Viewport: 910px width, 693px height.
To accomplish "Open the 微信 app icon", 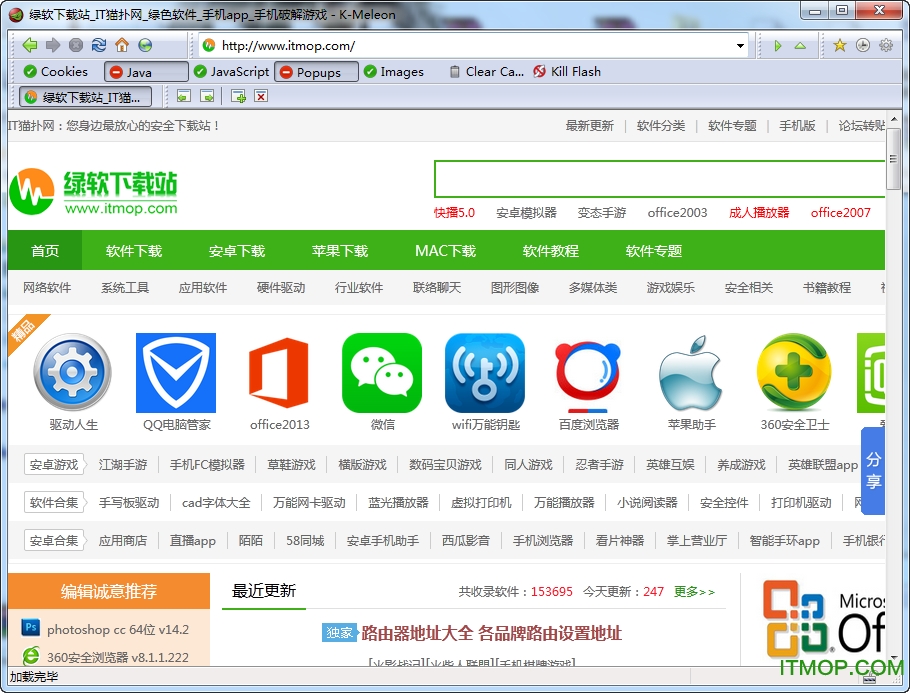I will tap(382, 373).
